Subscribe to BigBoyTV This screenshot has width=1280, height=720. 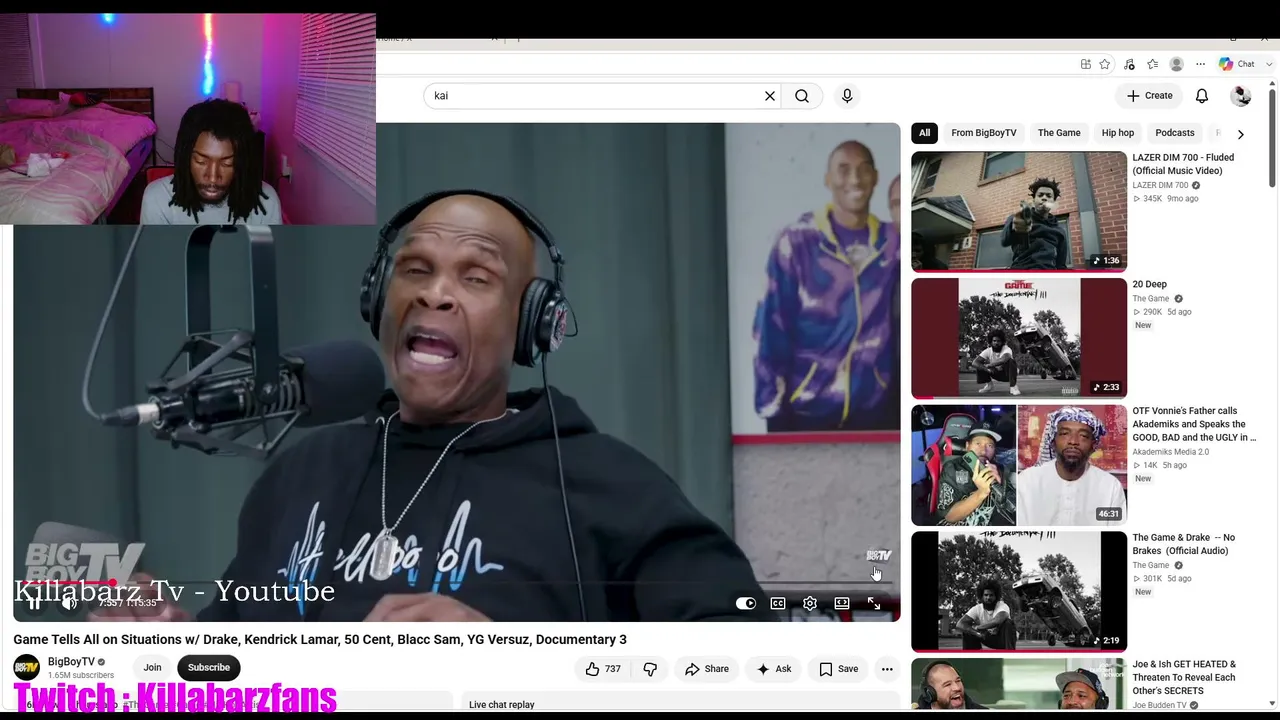[x=209, y=668]
